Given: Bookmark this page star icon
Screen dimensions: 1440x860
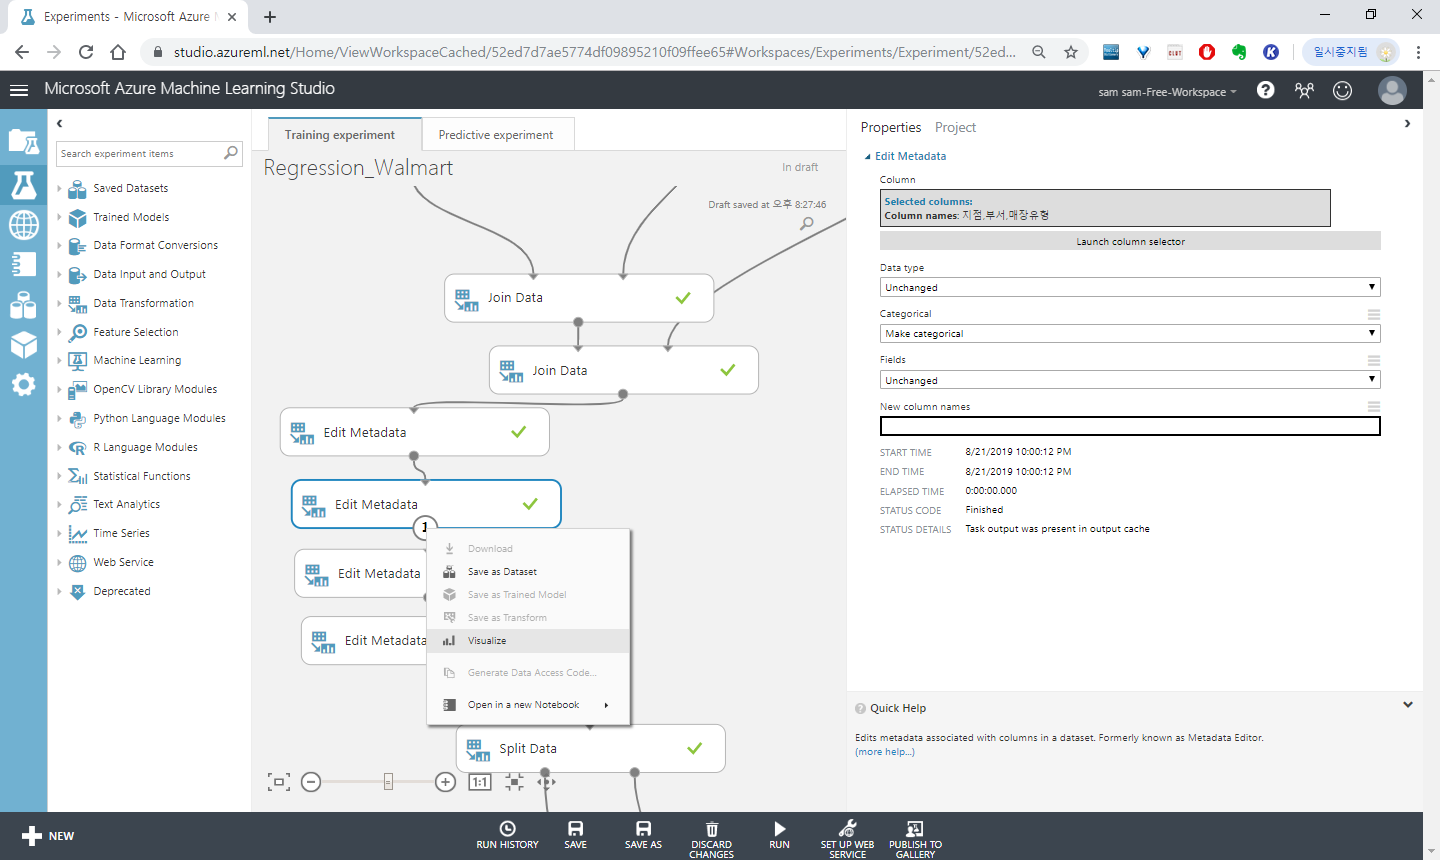Looking at the screenshot, I should point(1071,52).
